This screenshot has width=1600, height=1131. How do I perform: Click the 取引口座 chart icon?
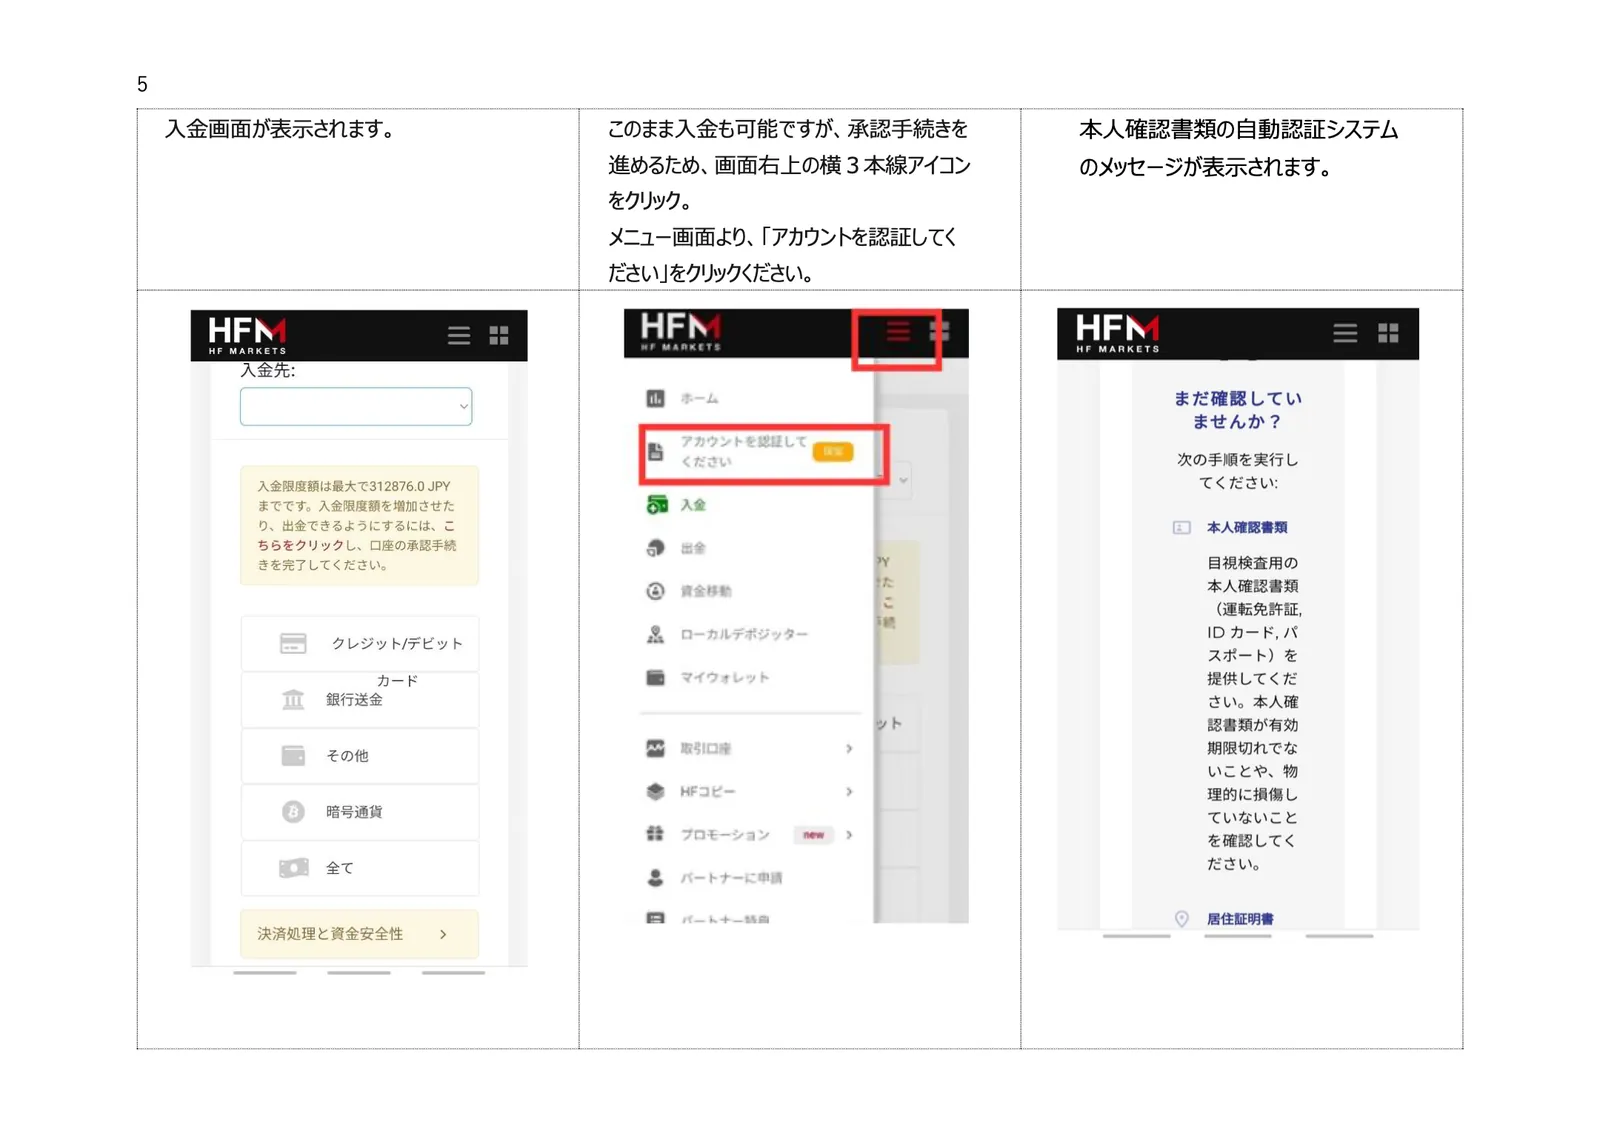[655, 748]
